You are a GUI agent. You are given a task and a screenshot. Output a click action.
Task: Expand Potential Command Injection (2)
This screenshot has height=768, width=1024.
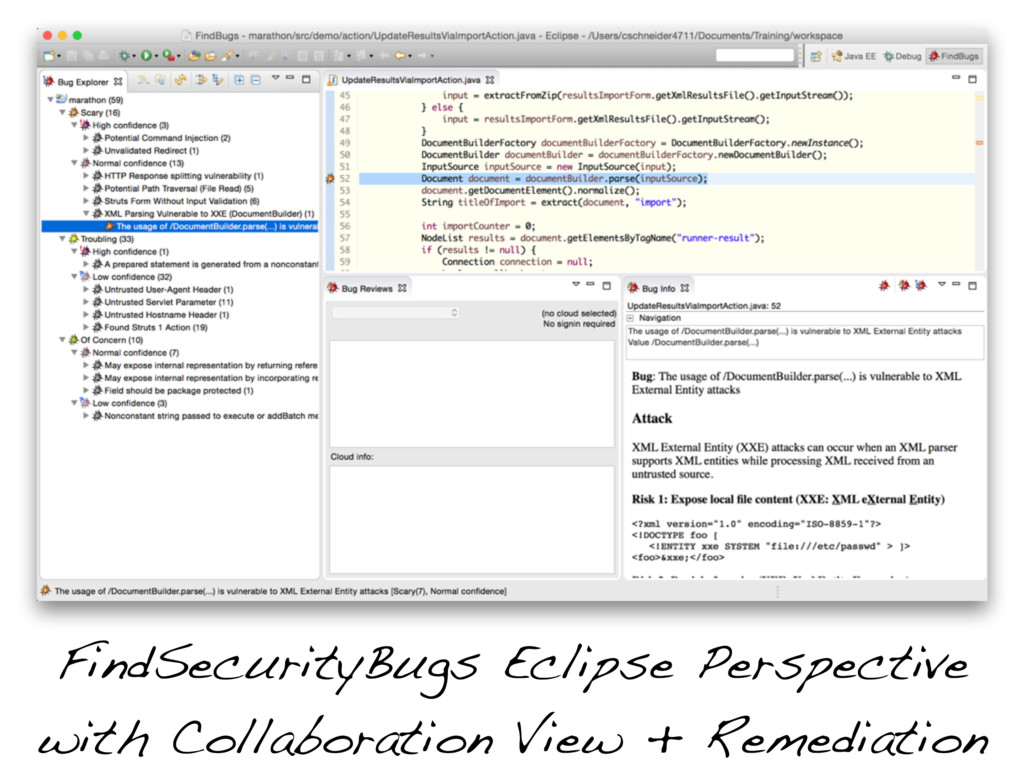(x=86, y=138)
